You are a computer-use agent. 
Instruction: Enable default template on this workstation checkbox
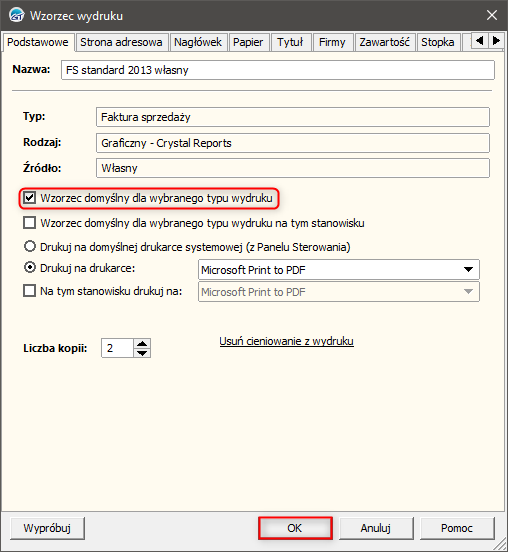(x=30, y=223)
